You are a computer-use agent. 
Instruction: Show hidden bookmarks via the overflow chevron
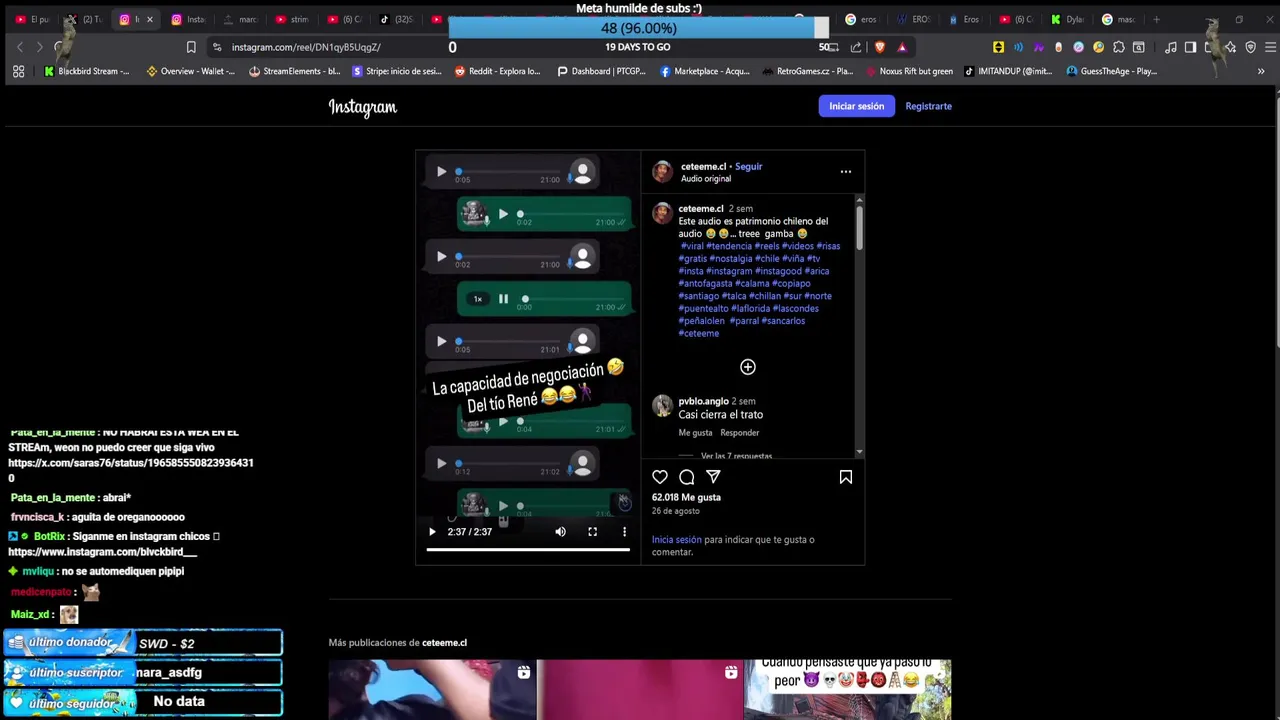point(1261,71)
